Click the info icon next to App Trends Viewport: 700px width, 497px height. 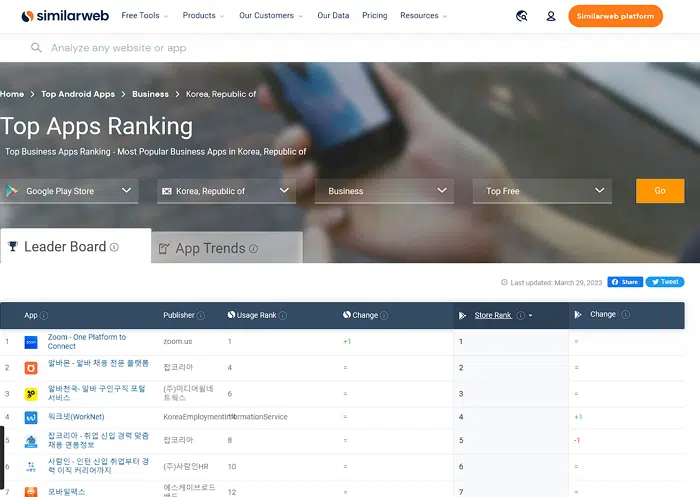pyautogui.click(x=254, y=248)
